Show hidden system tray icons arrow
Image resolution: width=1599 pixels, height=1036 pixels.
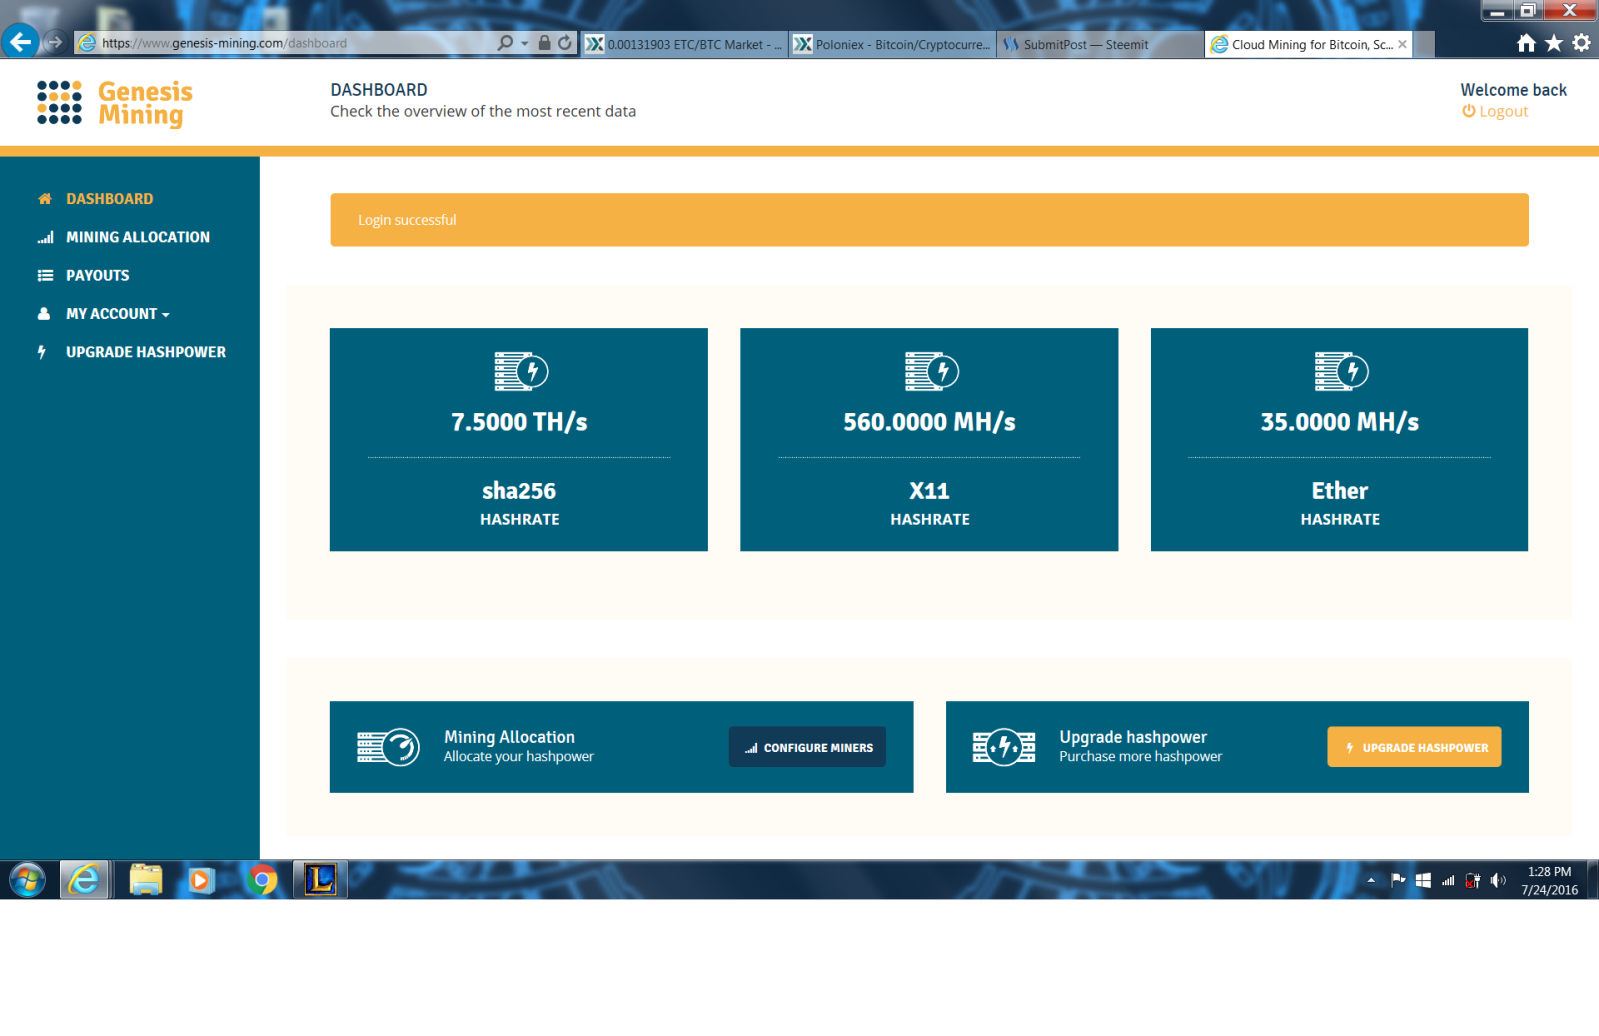point(1371,881)
